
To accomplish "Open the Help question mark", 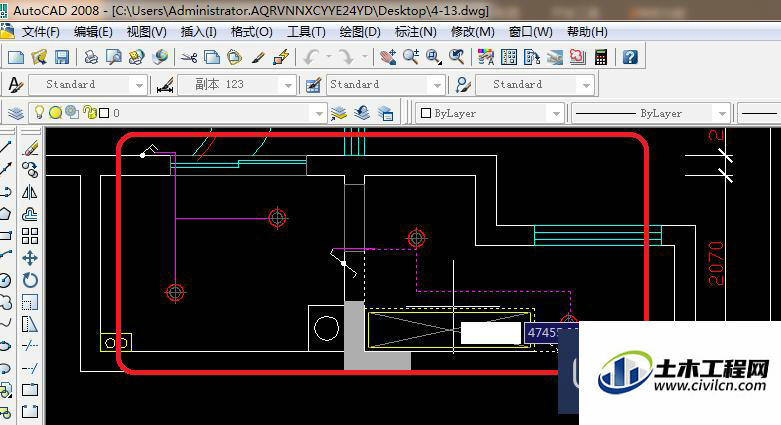I will [630, 57].
